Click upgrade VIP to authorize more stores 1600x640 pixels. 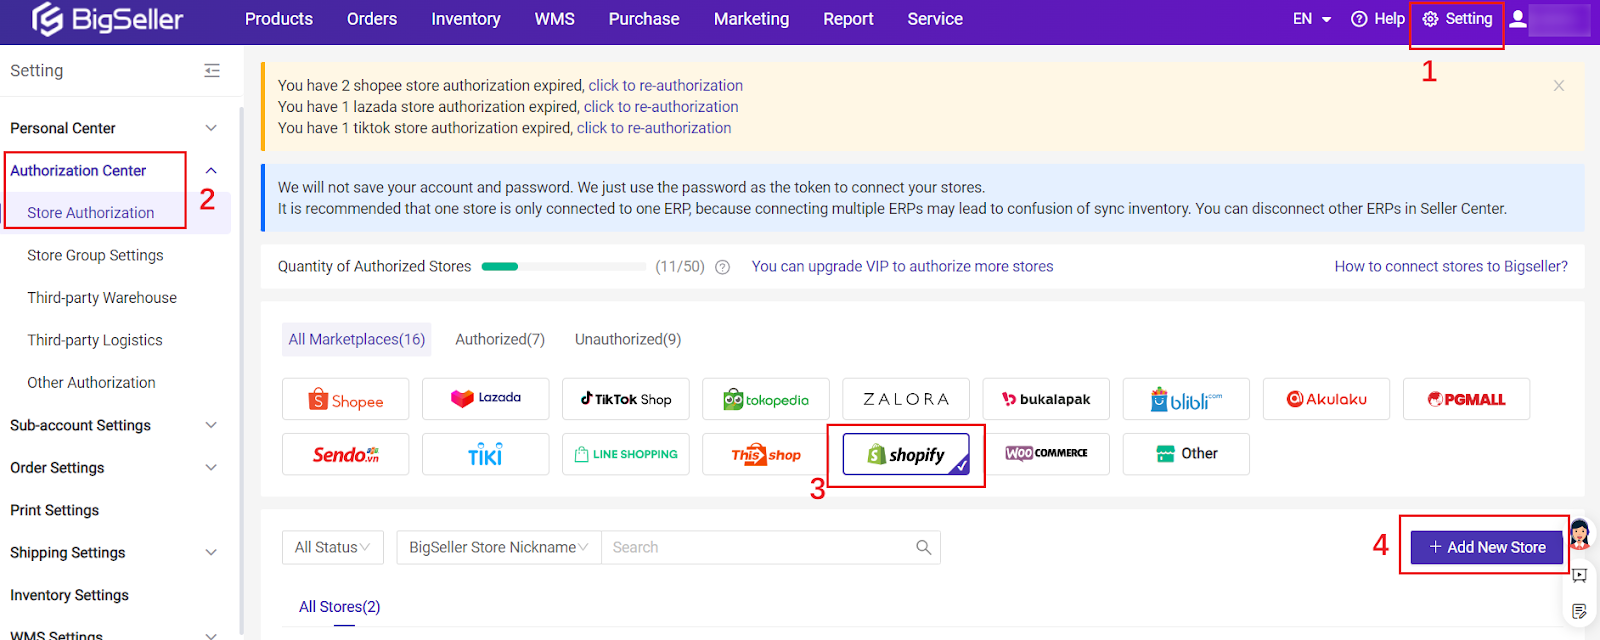tap(903, 267)
